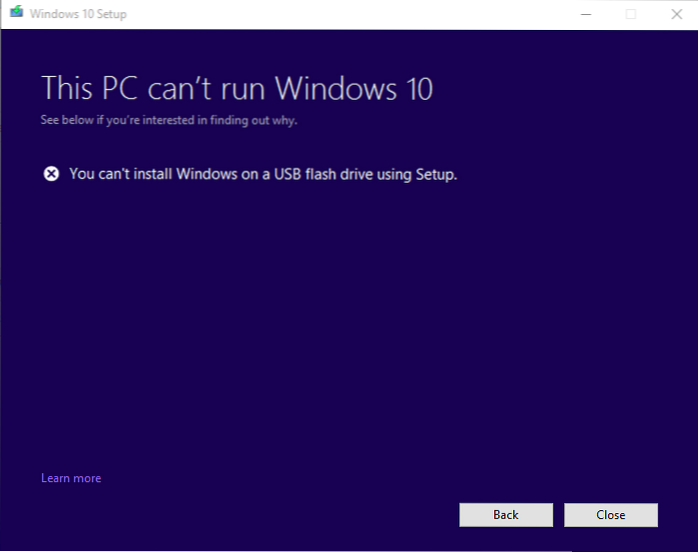Click the greyed-out maximize button
This screenshot has width=698, height=552.
point(631,14)
